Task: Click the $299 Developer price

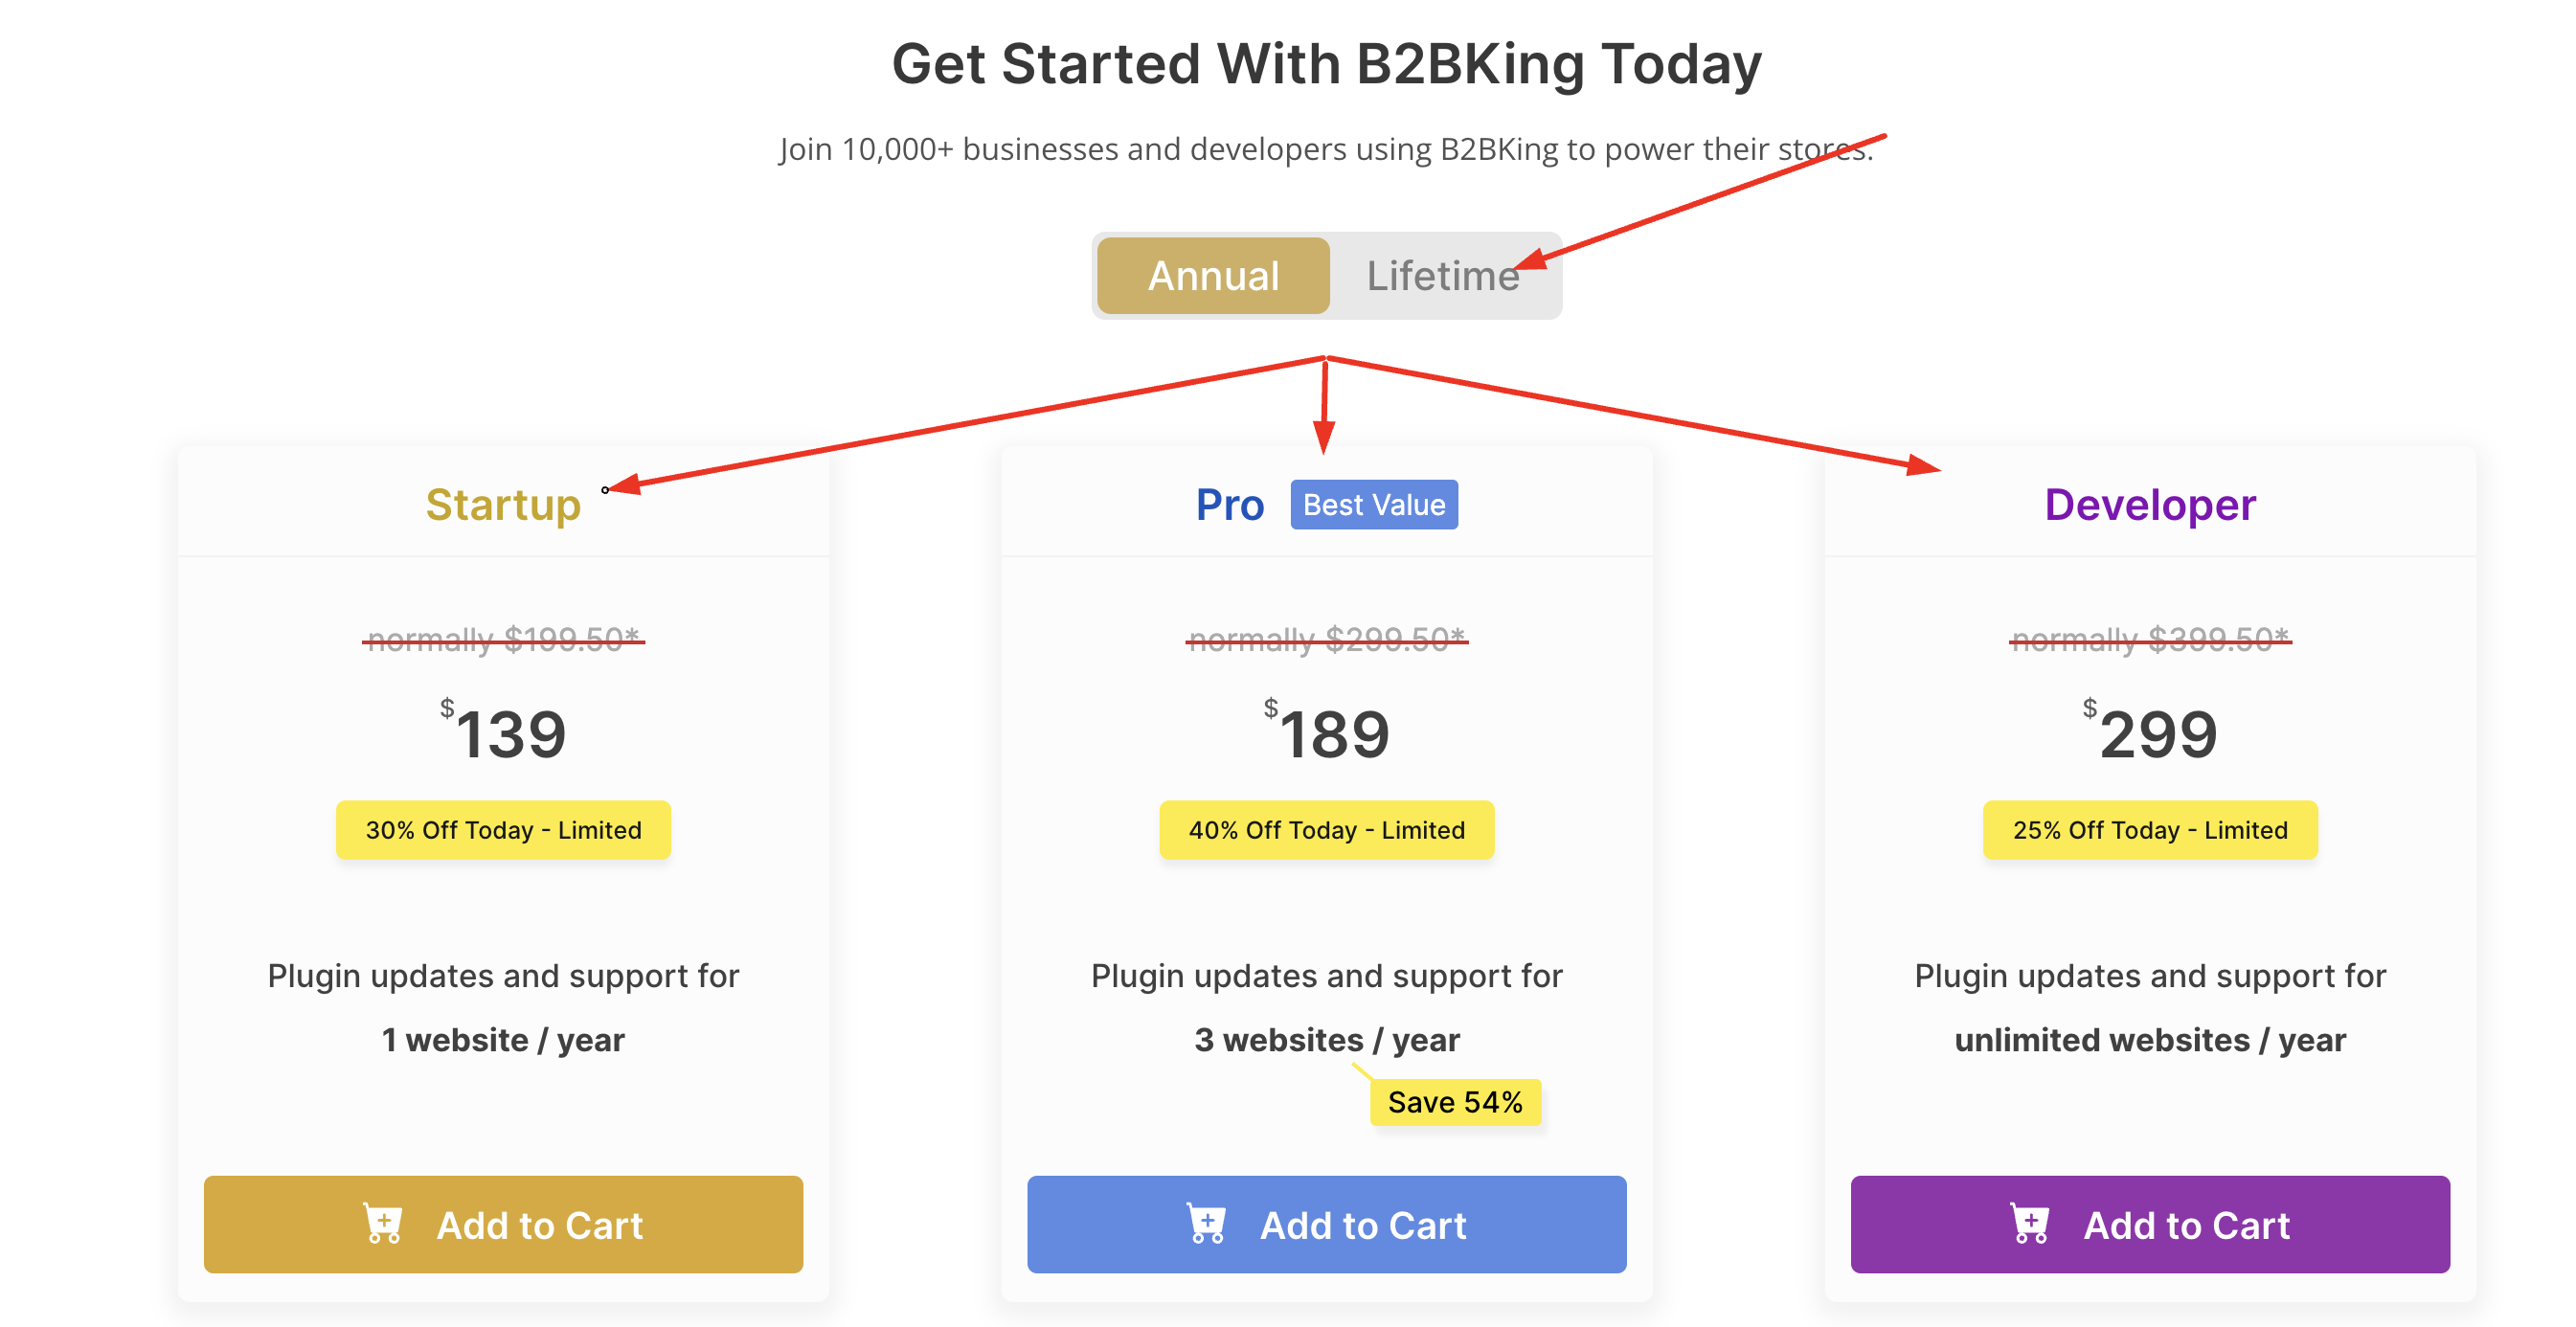Action: (x=2150, y=733)
